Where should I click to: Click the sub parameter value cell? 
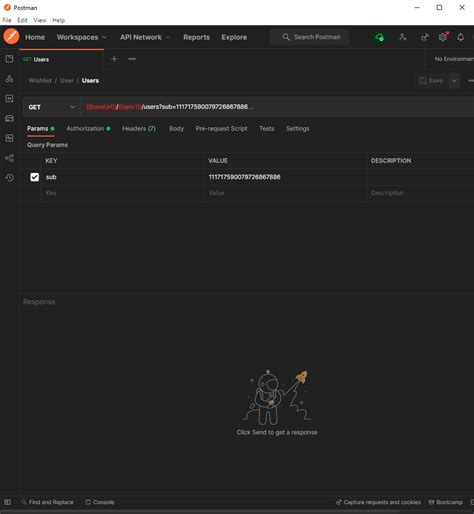click(x=285, y=177)
